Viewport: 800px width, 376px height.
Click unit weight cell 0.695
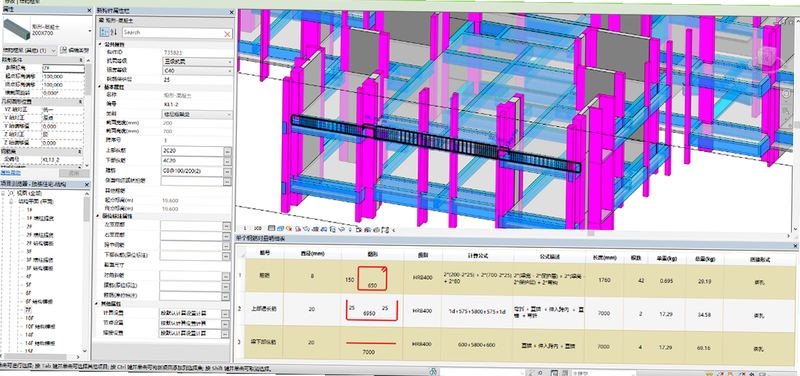tap(666, 280)
